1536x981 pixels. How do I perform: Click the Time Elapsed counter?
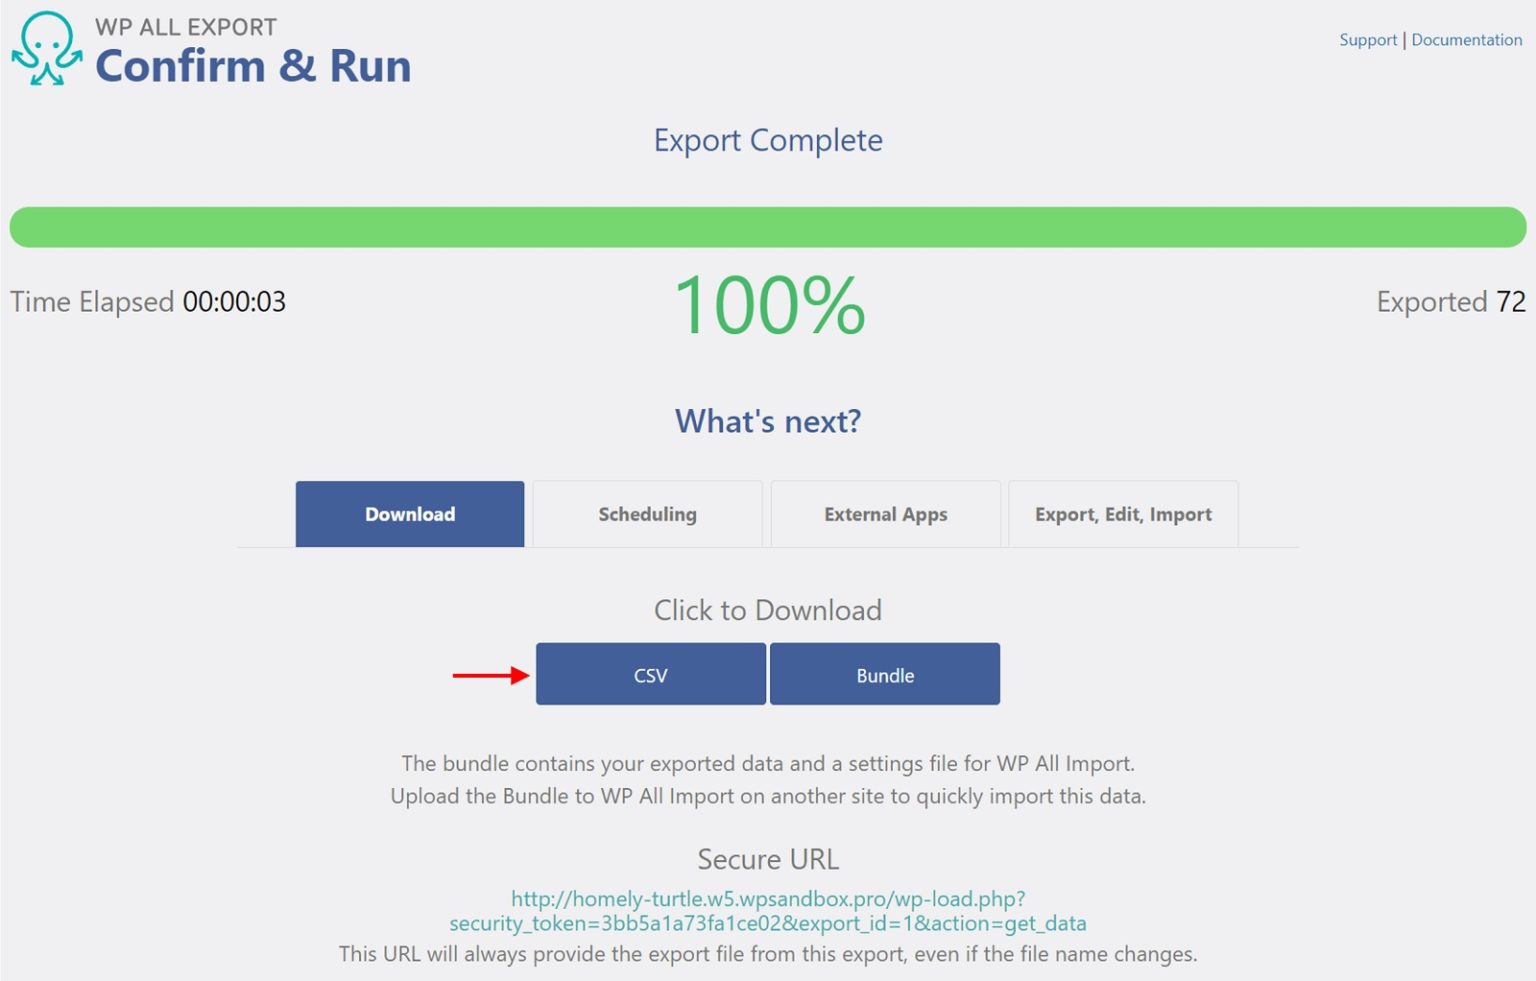click(x=147, y=302)
